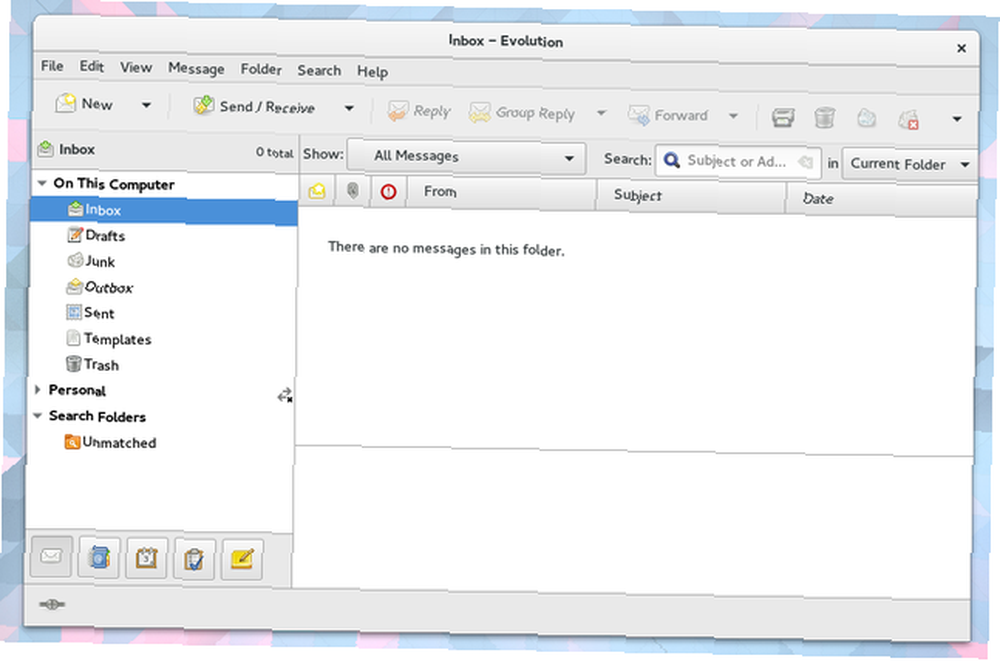The width and height of the screenshot is (1000, 661).
Task: Click the Delete trash can toolbar icon
Action: (824, 117)
